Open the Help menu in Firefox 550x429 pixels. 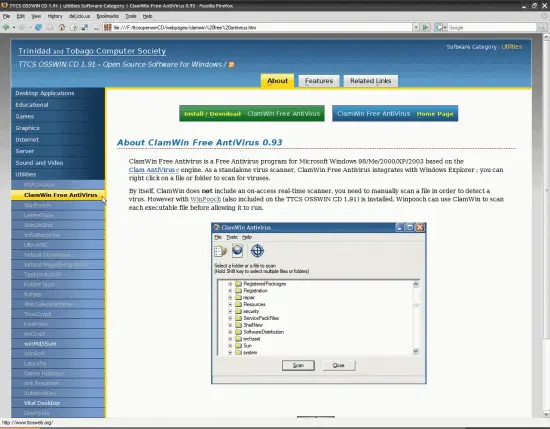147,16
